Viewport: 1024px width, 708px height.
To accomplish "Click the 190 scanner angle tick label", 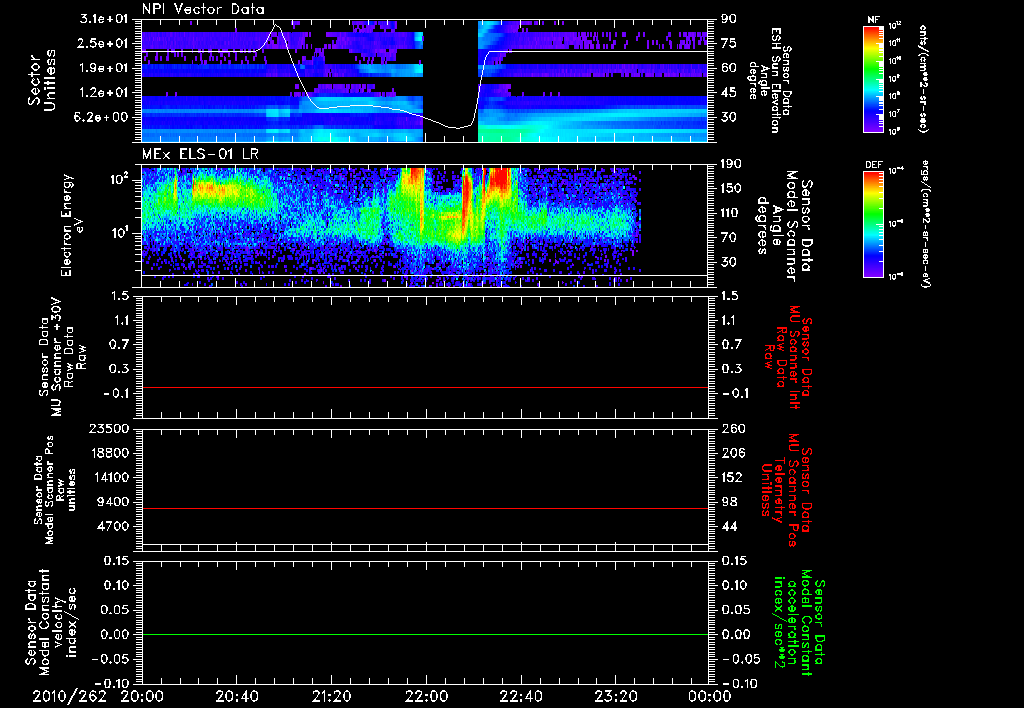I will pos(733,164).
